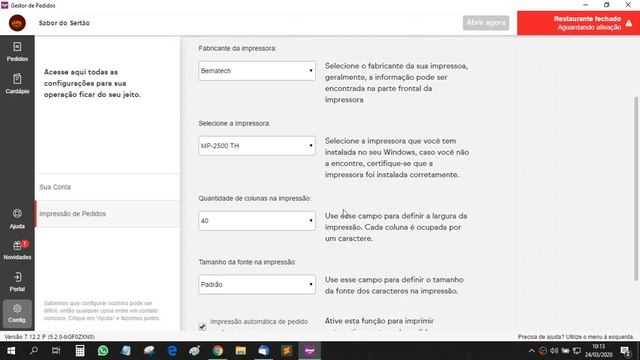640x360 pixels.
Task: Select the Config gear in sidebar
Action: pyautogui.click(x=17, y=314)
